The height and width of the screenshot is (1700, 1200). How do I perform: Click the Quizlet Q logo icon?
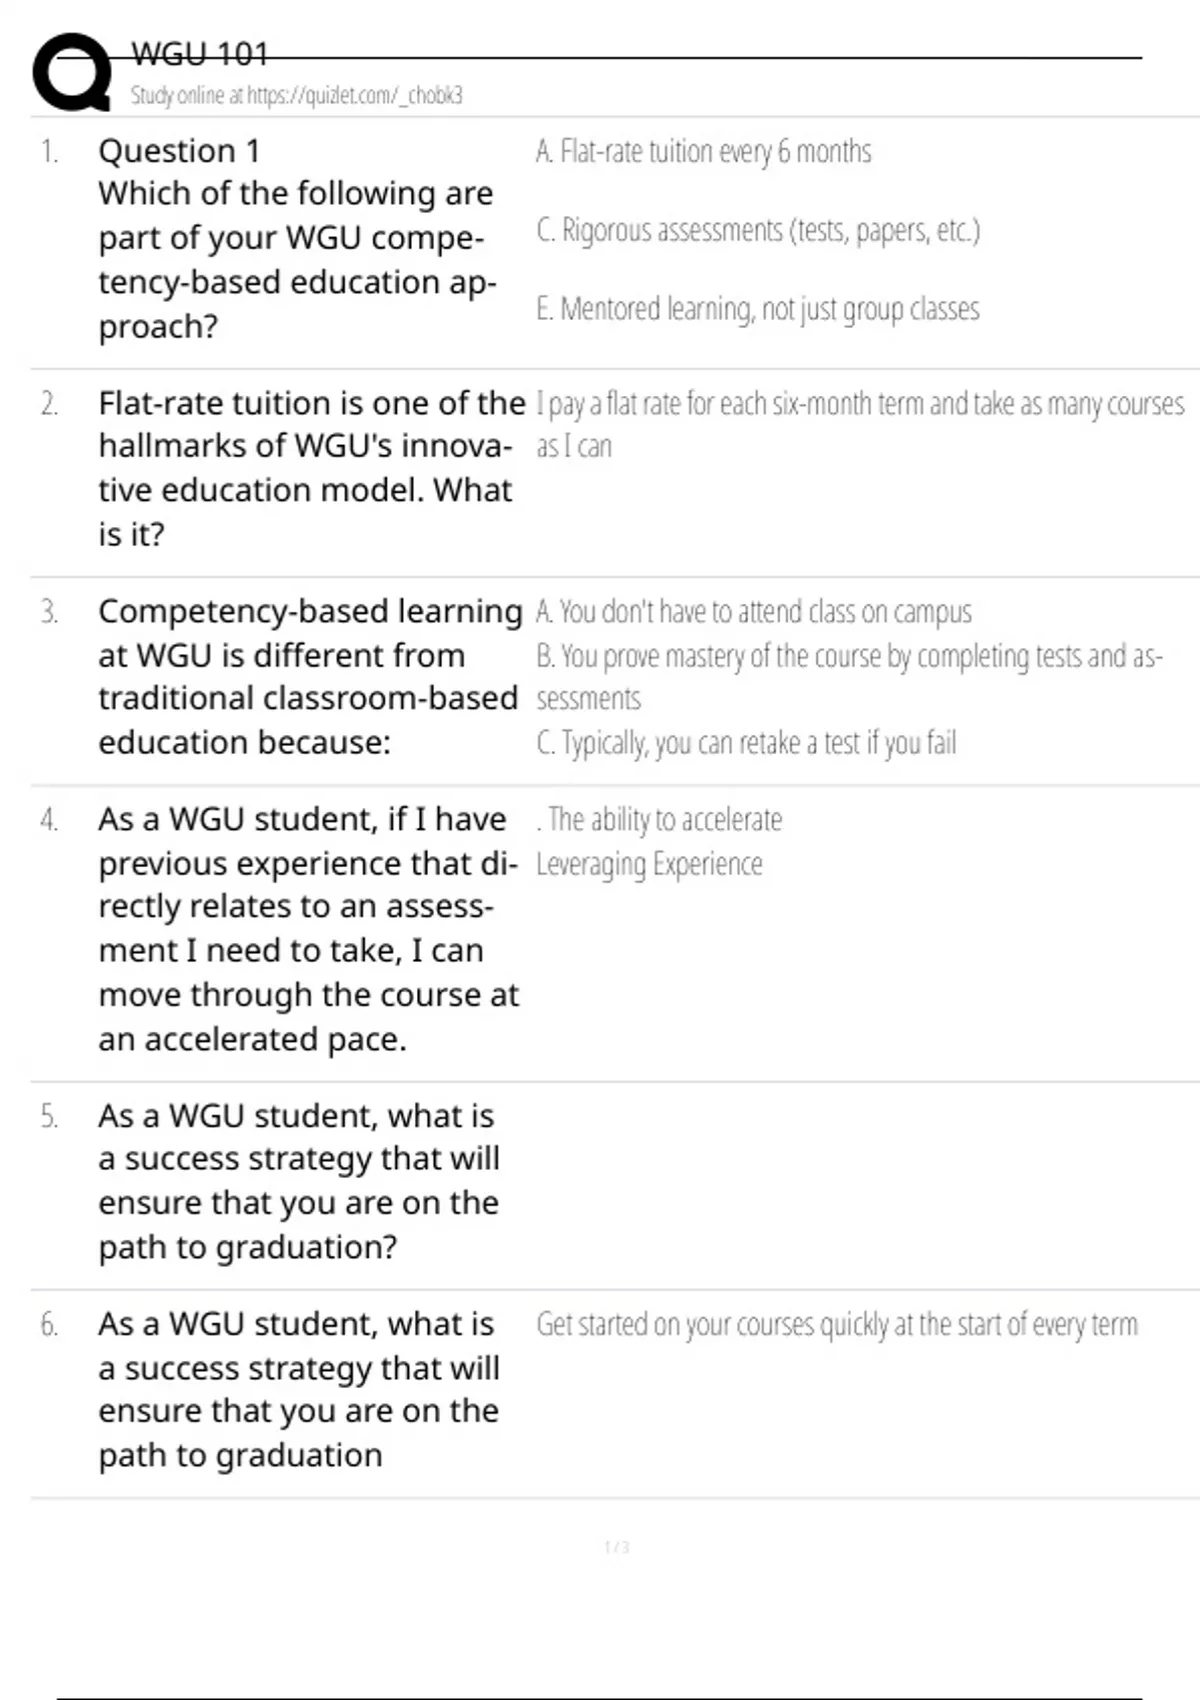coord(72,72)
